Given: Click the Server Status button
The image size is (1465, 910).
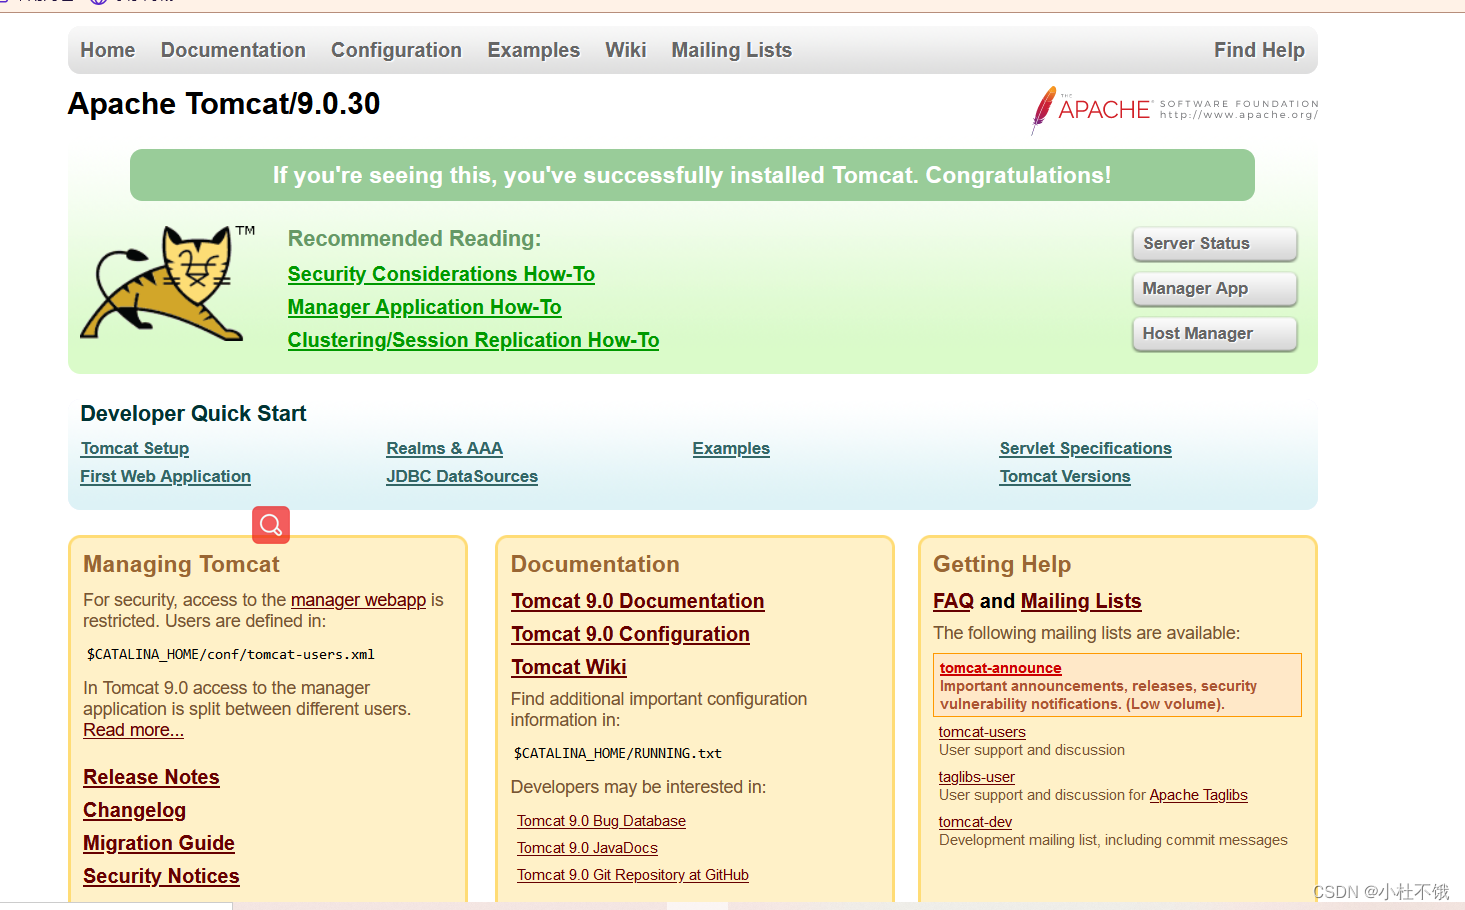Looking at the screenshot, I should 1214,243.
